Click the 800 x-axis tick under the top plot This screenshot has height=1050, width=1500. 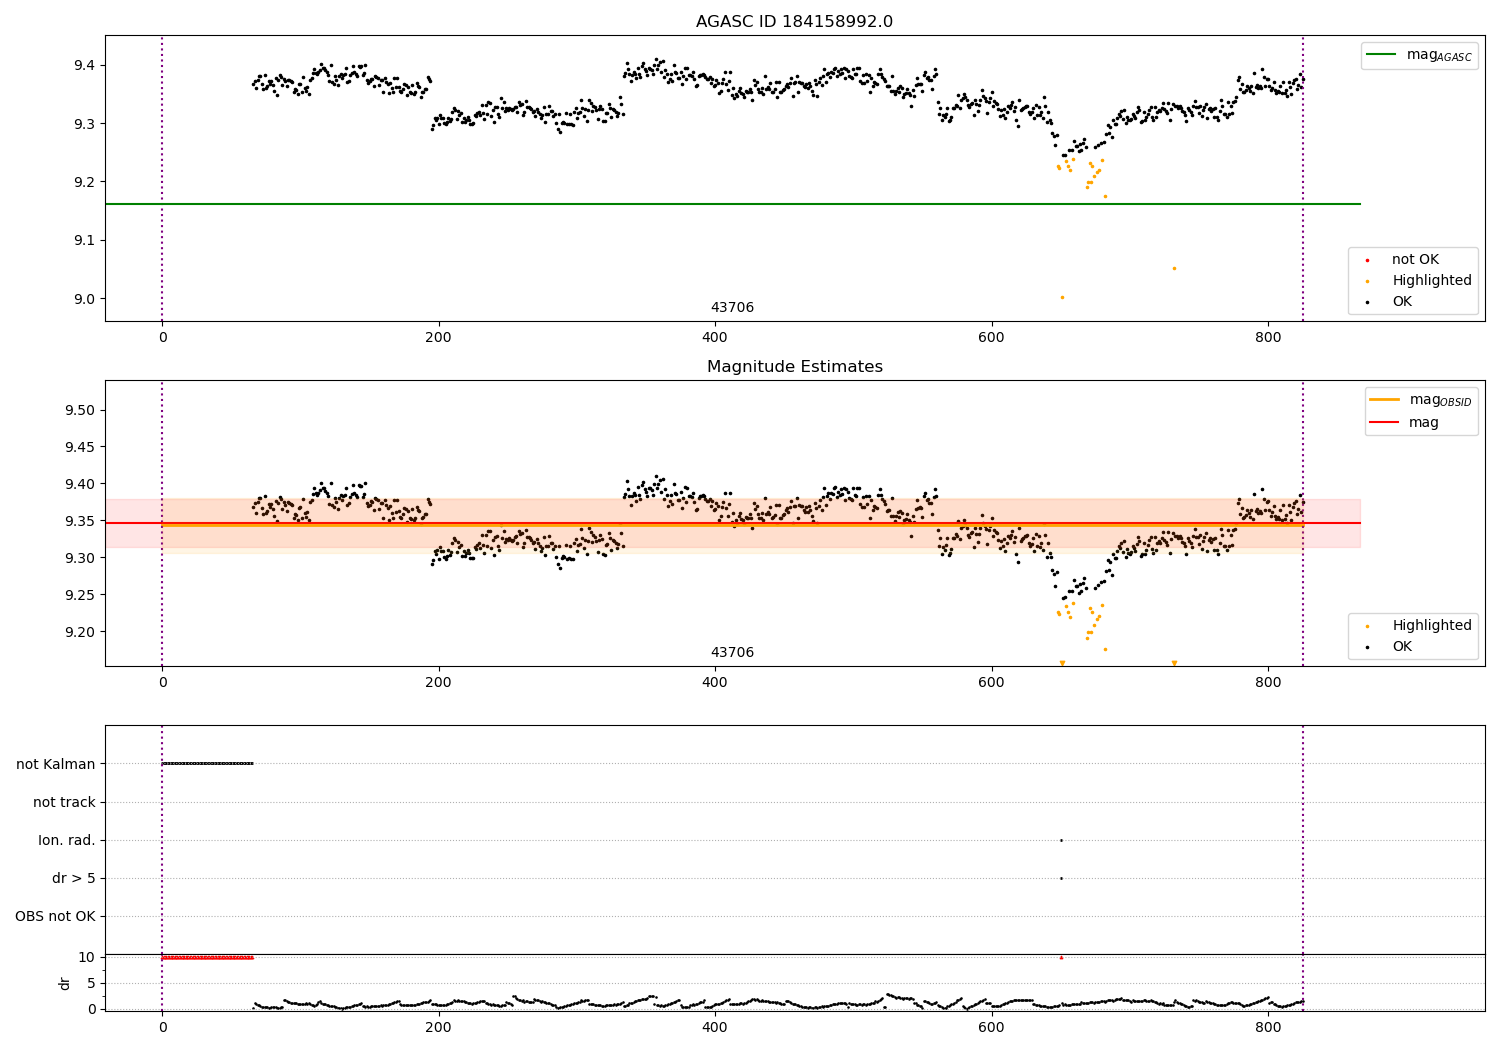click(1268, 338)
